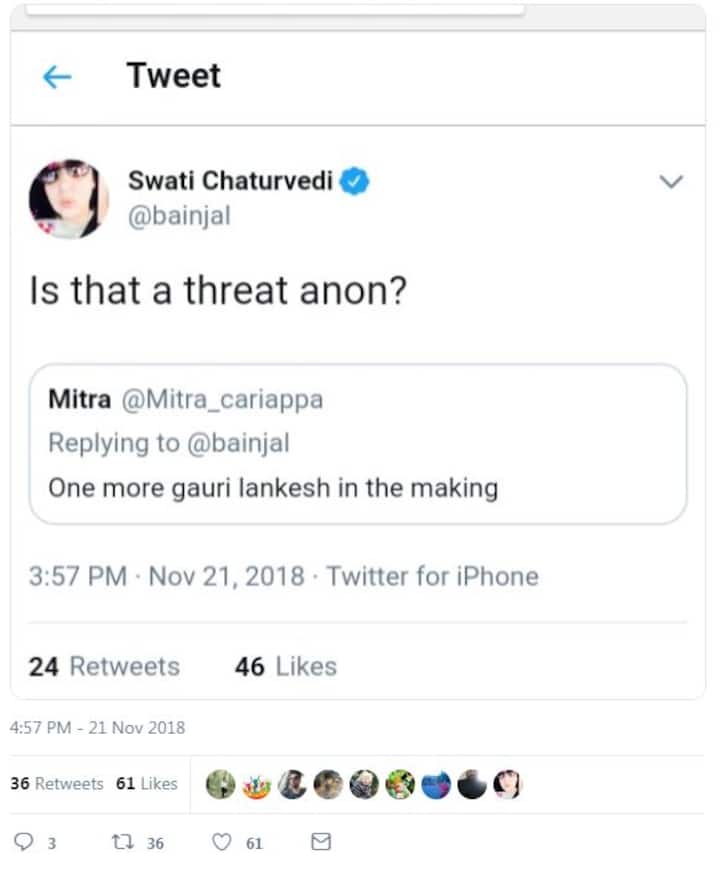This screenshot has height=875, width=720.
Task: Open the Swati Chaturvedi profile name link
Action: (x=231, y=181)
